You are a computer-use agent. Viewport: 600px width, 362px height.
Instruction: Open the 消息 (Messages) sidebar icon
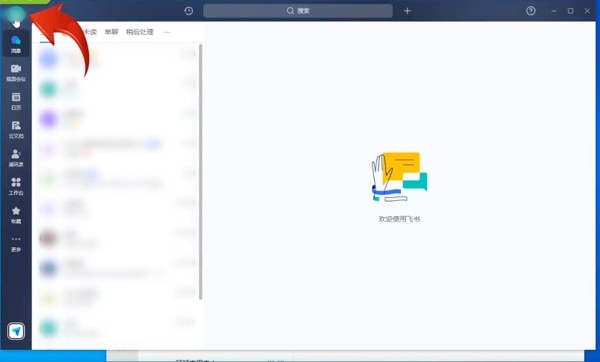(x=16, y=44)
